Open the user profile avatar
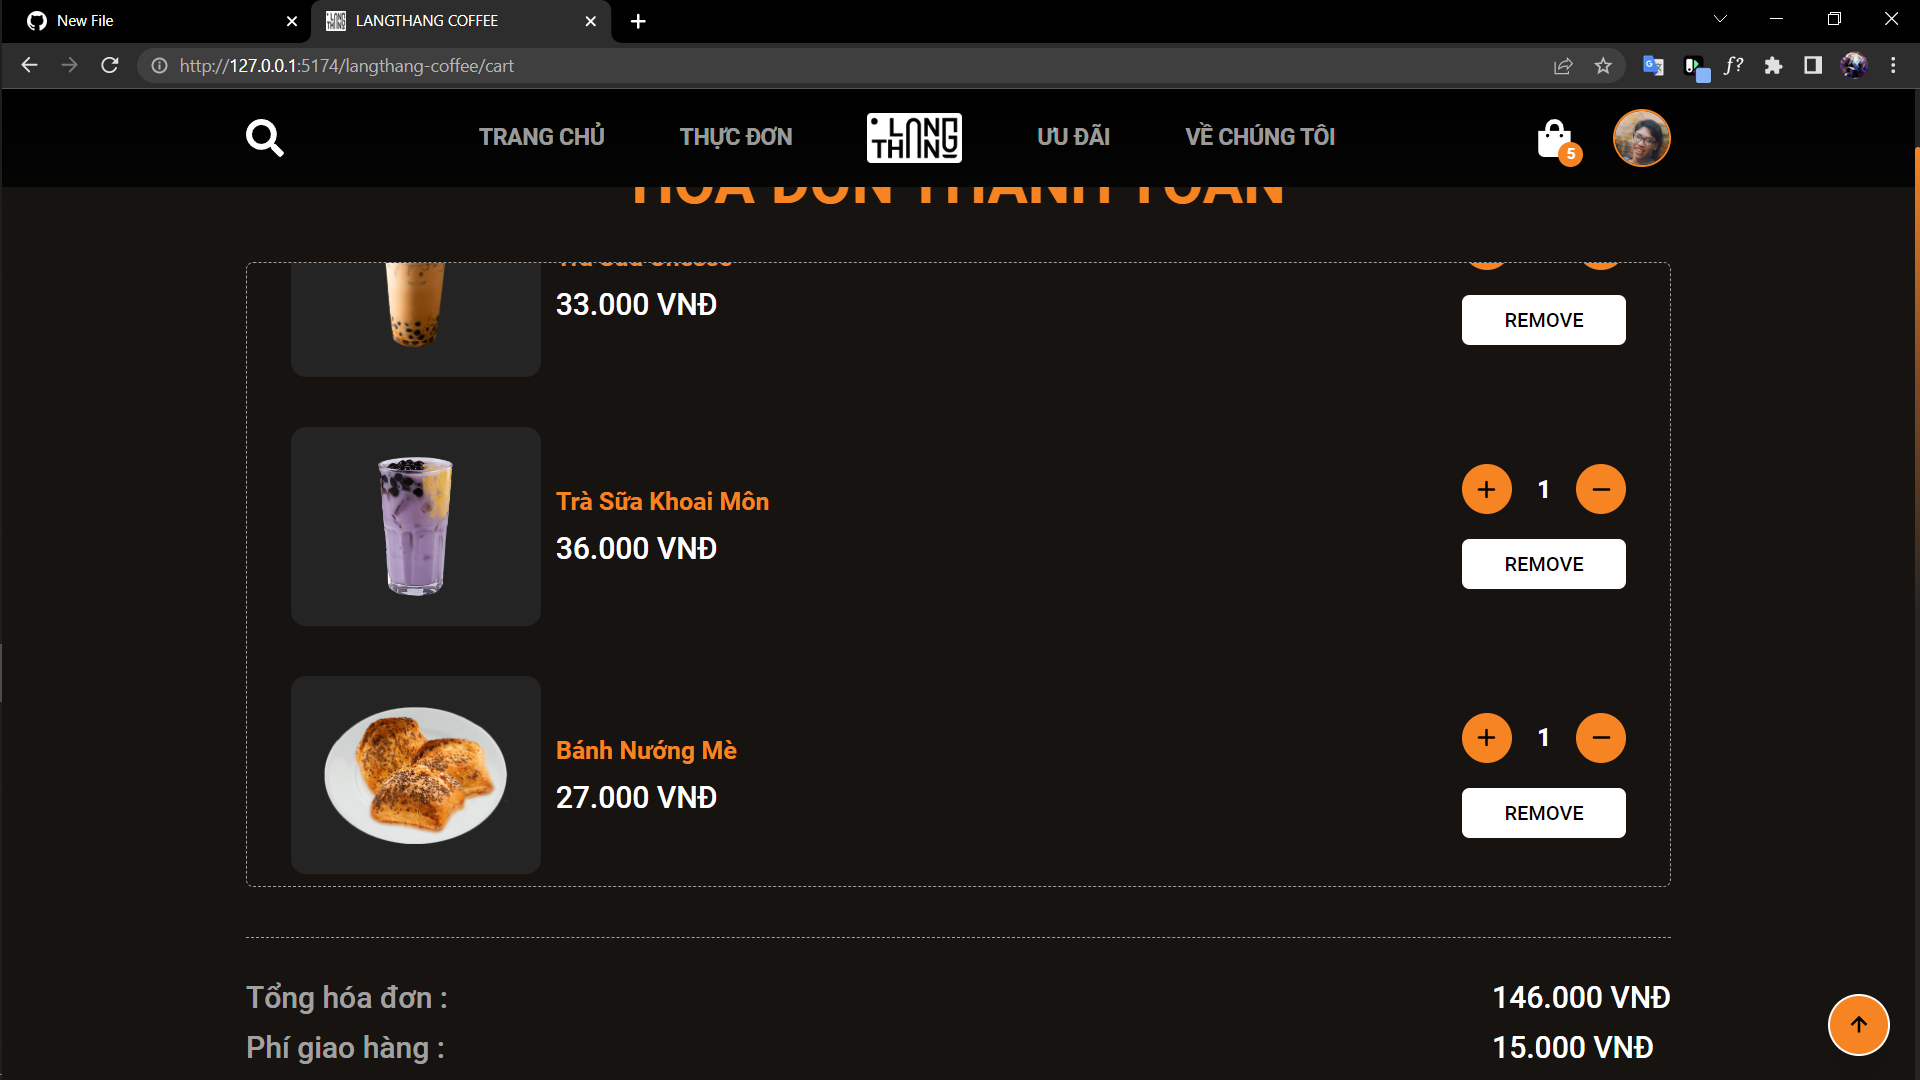The height and width of the screenshot is (1080, 1920). (1641, 138)
